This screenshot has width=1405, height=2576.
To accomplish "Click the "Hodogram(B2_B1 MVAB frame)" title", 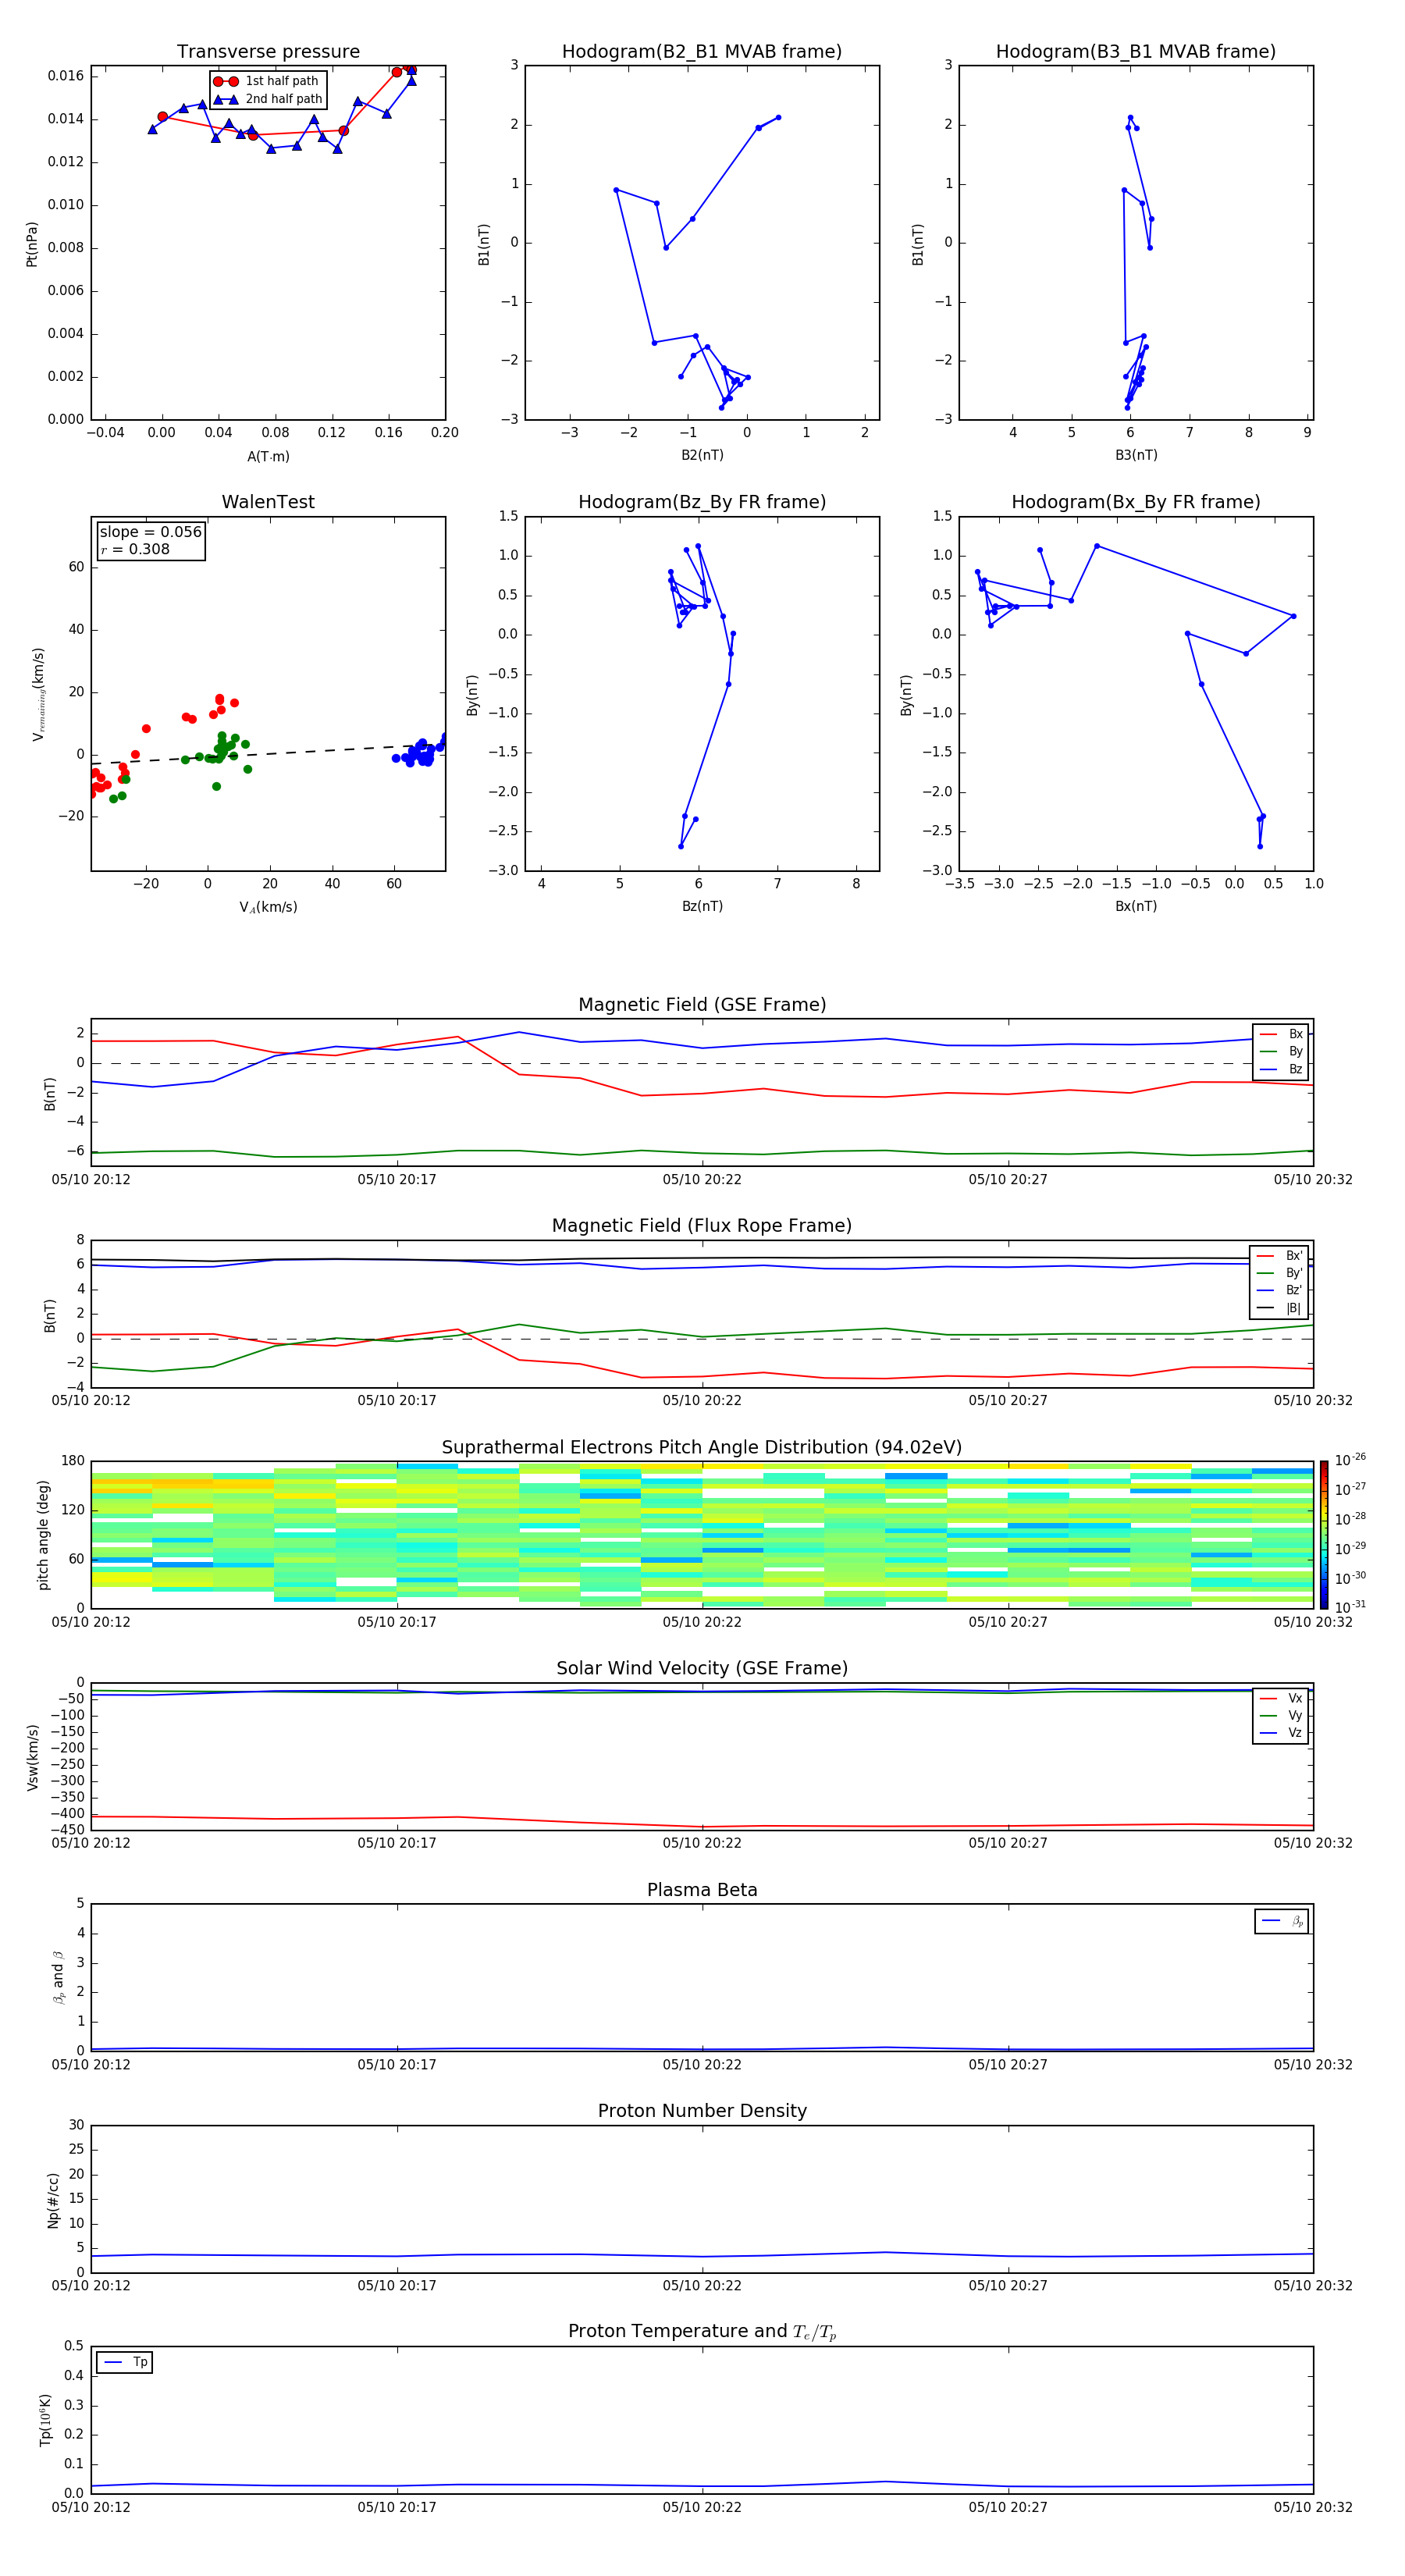I will [x=702, y=52].
